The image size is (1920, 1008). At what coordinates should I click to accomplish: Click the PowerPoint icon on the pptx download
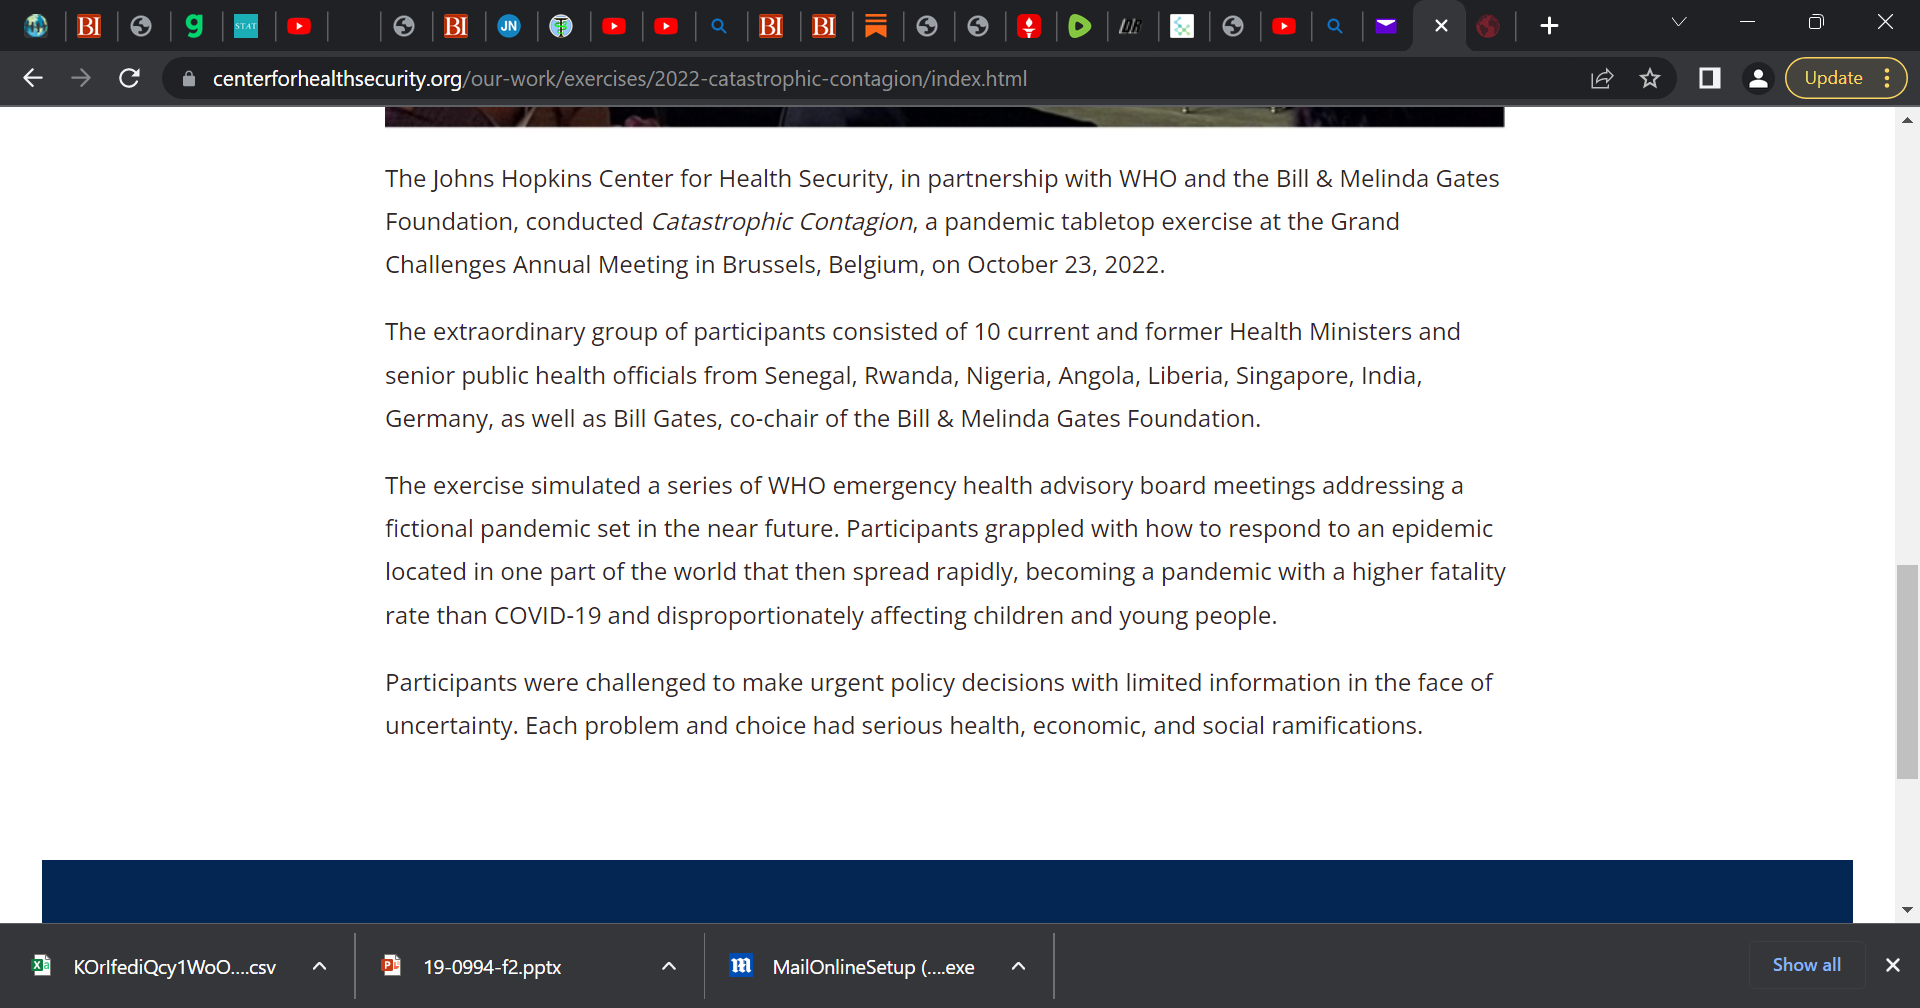[x=392, y=965]
